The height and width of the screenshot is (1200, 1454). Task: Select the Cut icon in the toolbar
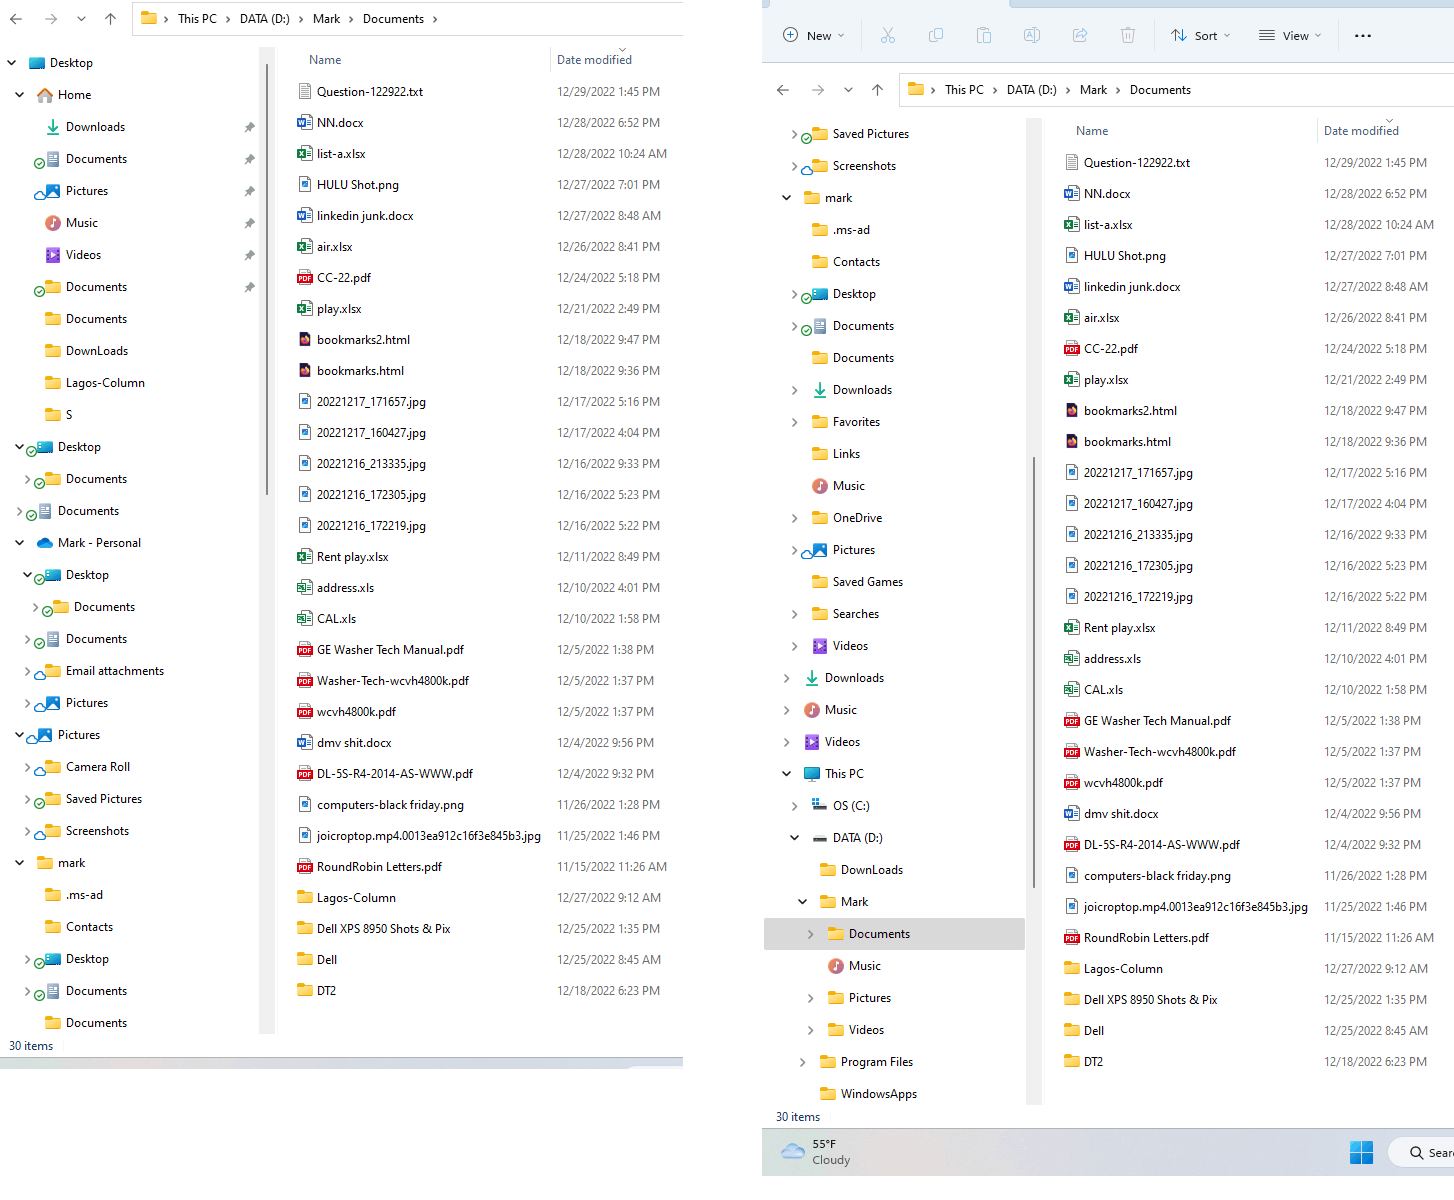click(x=888, y=35)
